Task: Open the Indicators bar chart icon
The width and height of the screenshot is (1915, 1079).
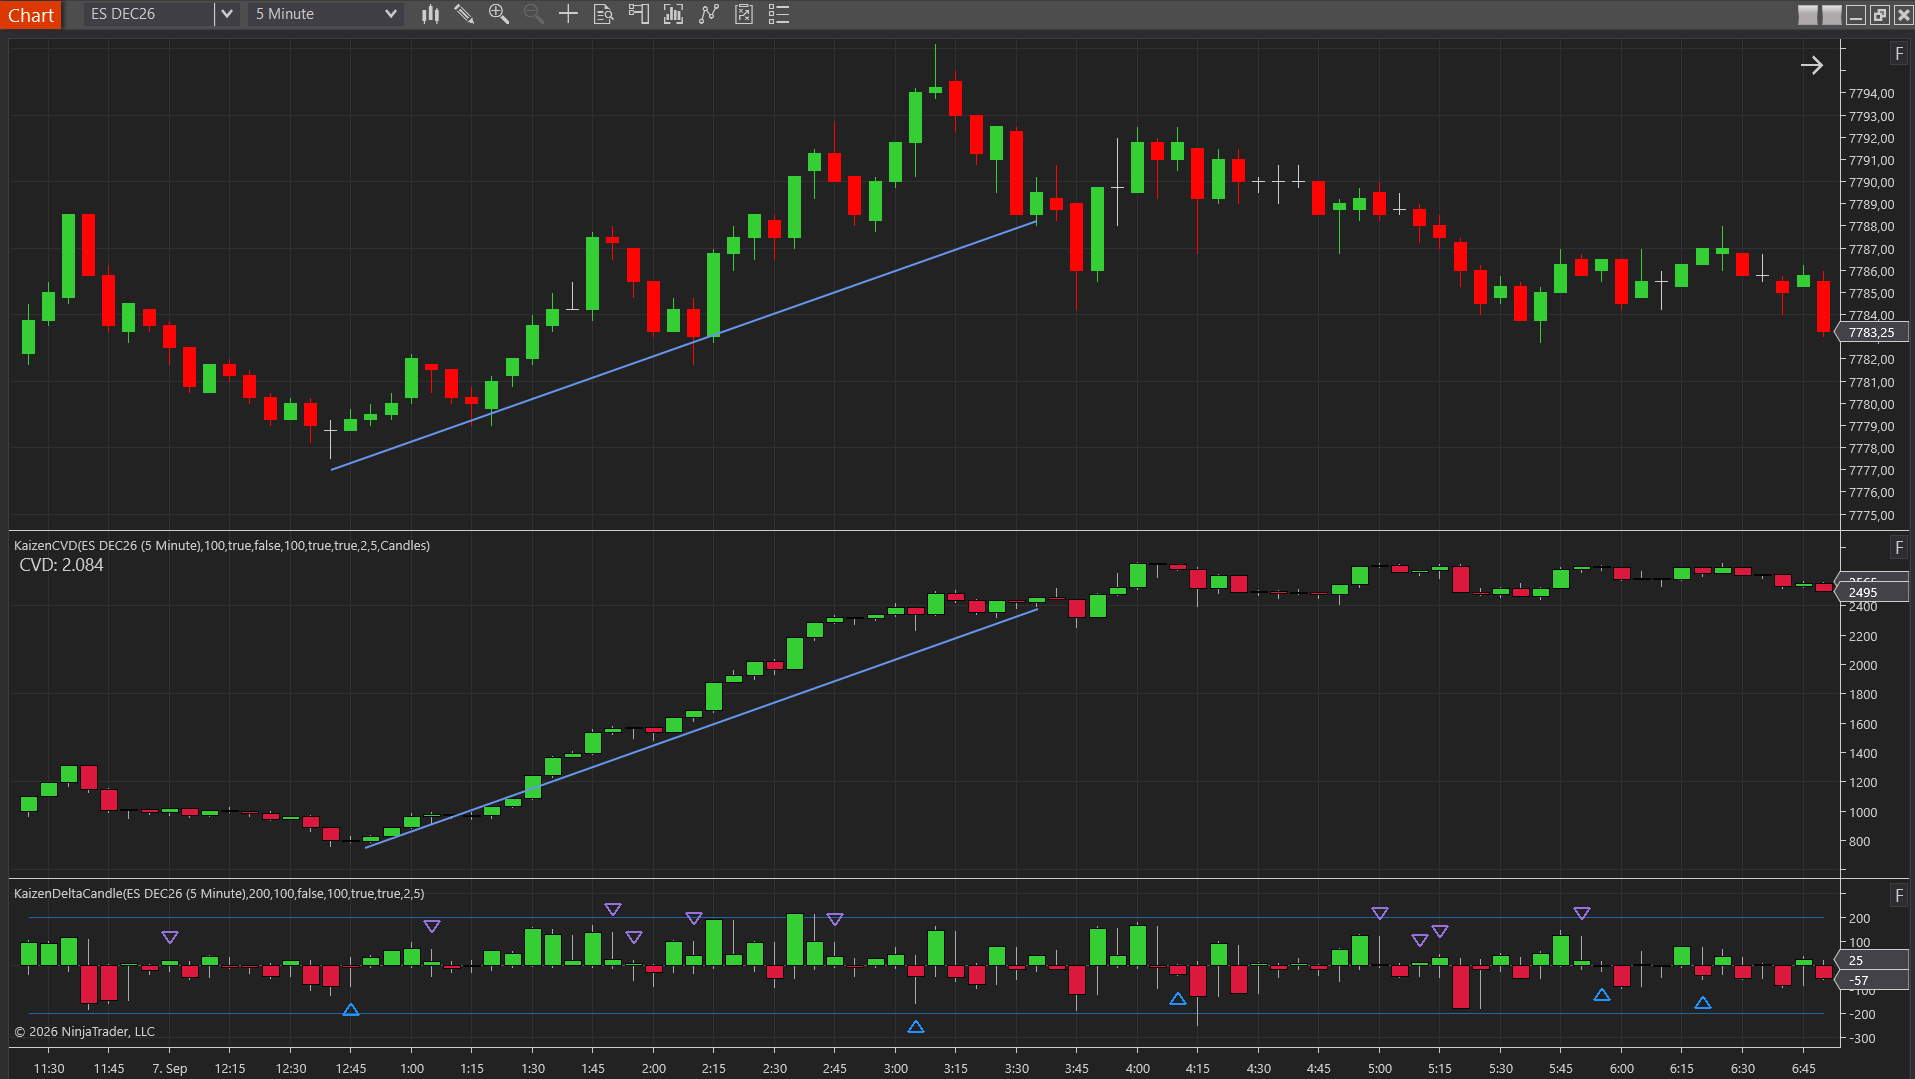Action: [x=673, y=14]
